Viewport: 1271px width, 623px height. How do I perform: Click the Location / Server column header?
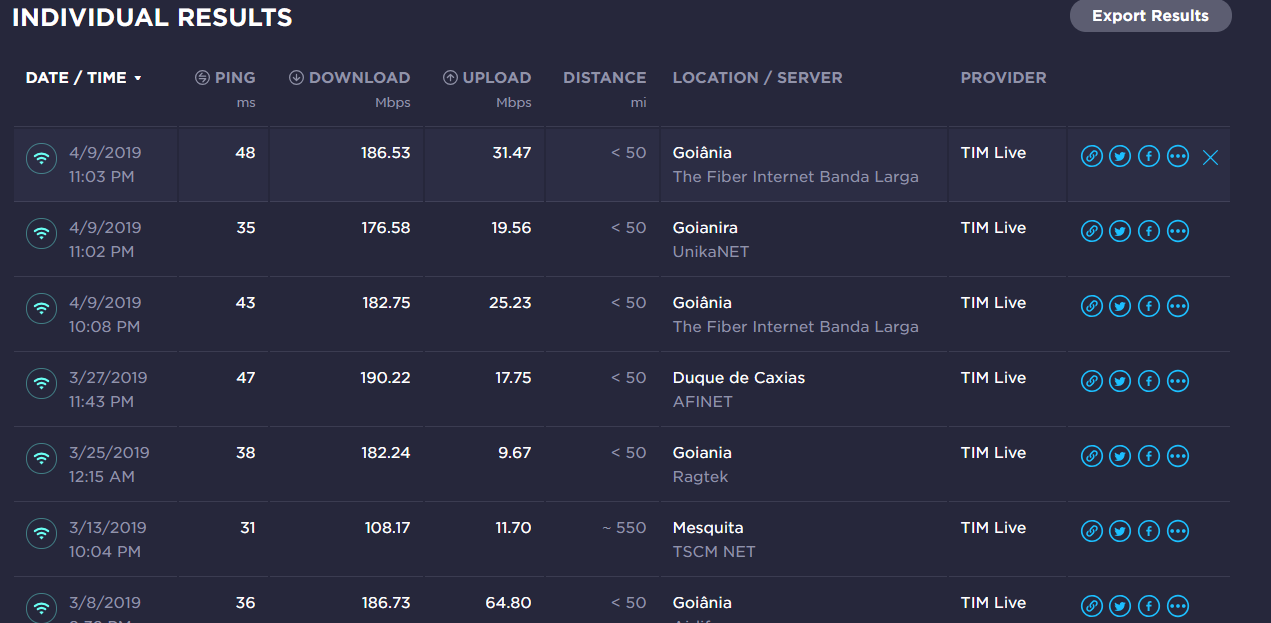[x=757, y=77]
